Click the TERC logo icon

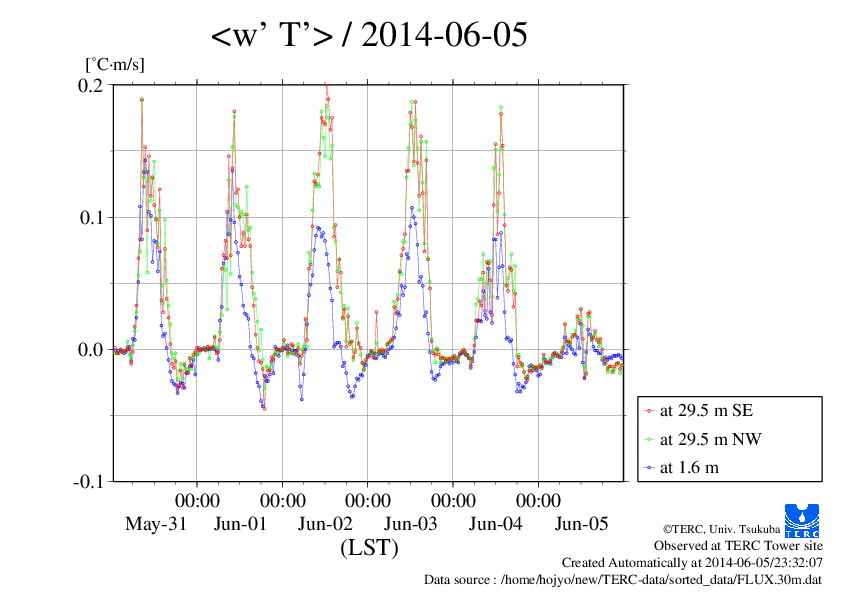pyautogui.click(x=803, y=521)
